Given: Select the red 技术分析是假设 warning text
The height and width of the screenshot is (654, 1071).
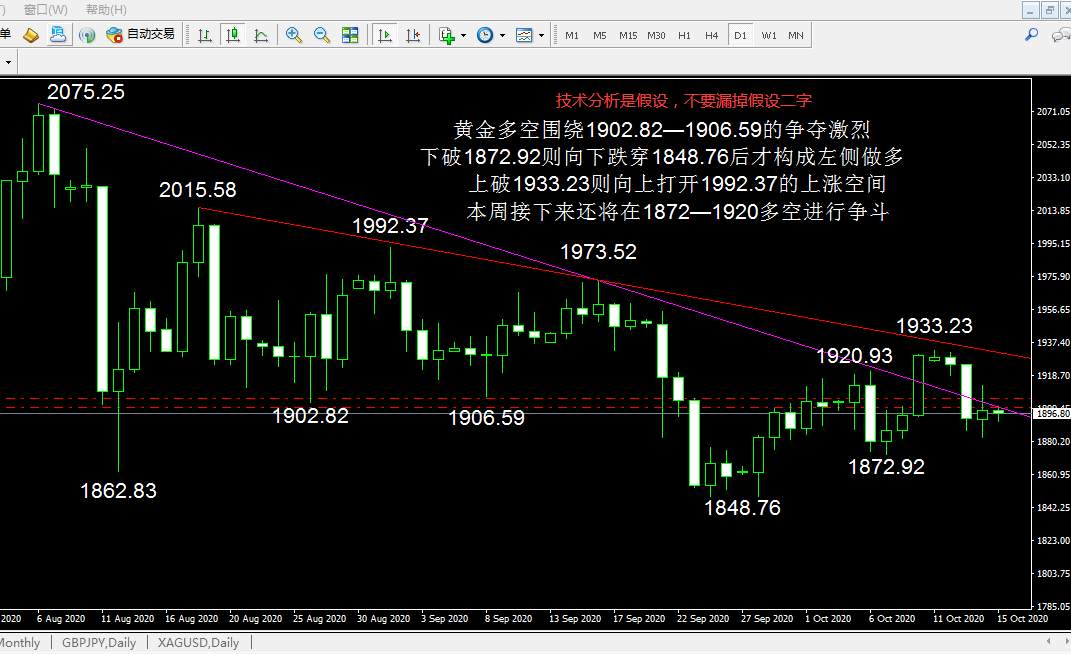Looking at the screenshot, I should click(684, 100).
